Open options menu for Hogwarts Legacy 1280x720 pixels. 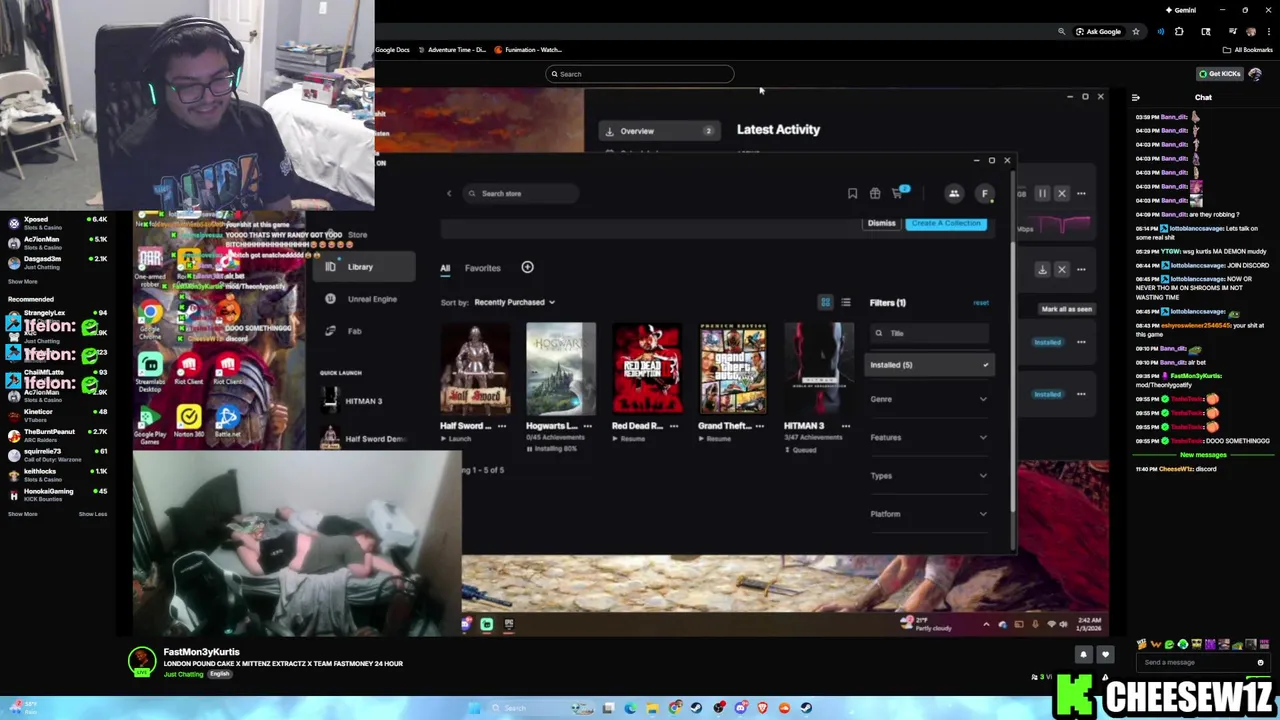pyautogui.click(x=588, y=426)
